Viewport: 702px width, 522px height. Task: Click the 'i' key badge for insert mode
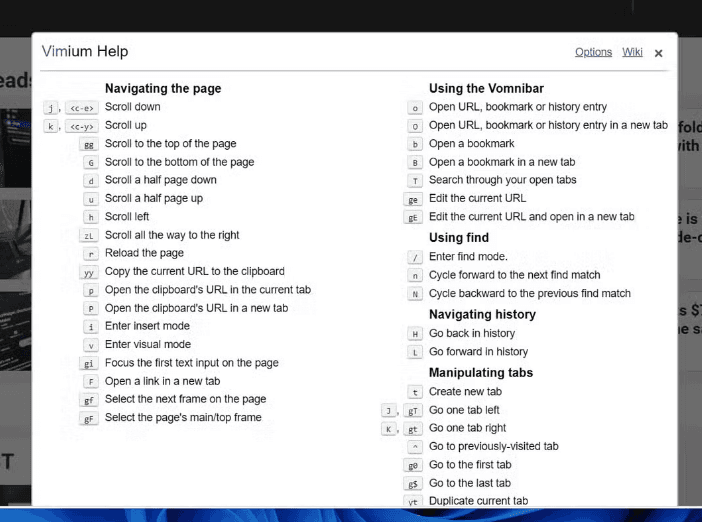click(91, 327)
